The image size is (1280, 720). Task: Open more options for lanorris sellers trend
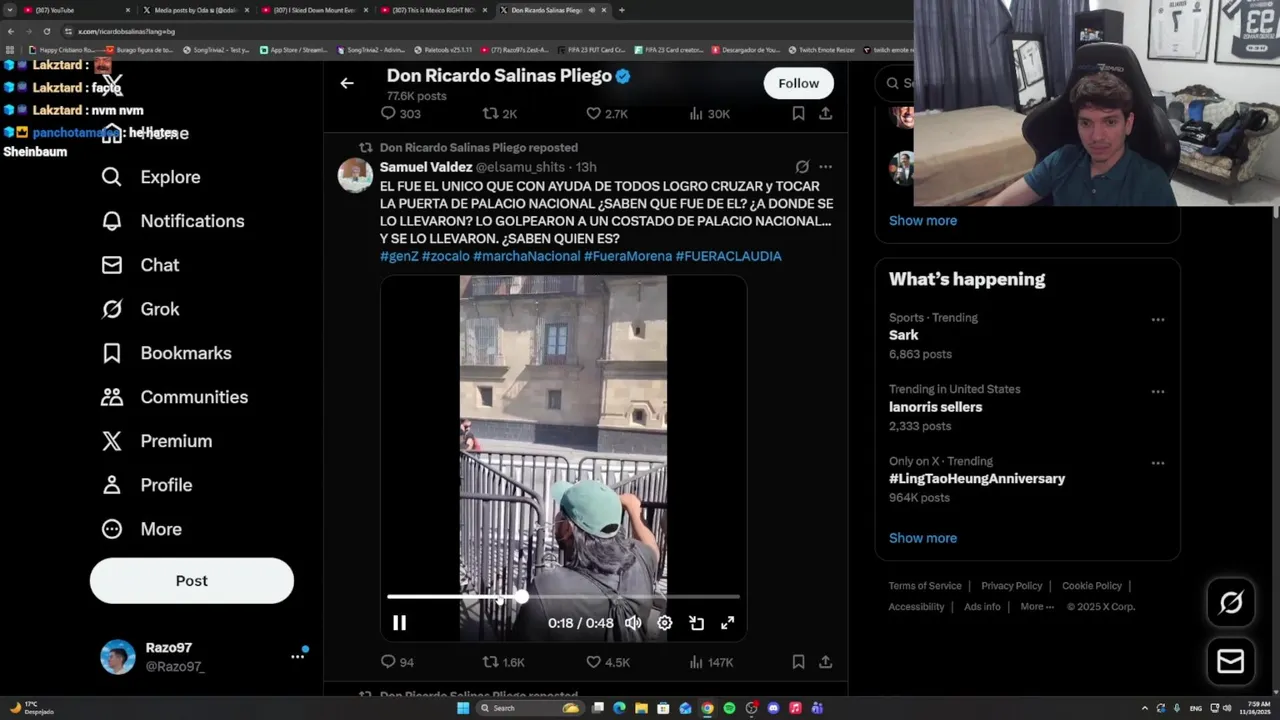pyautogui.click(x=1157, y=392)
